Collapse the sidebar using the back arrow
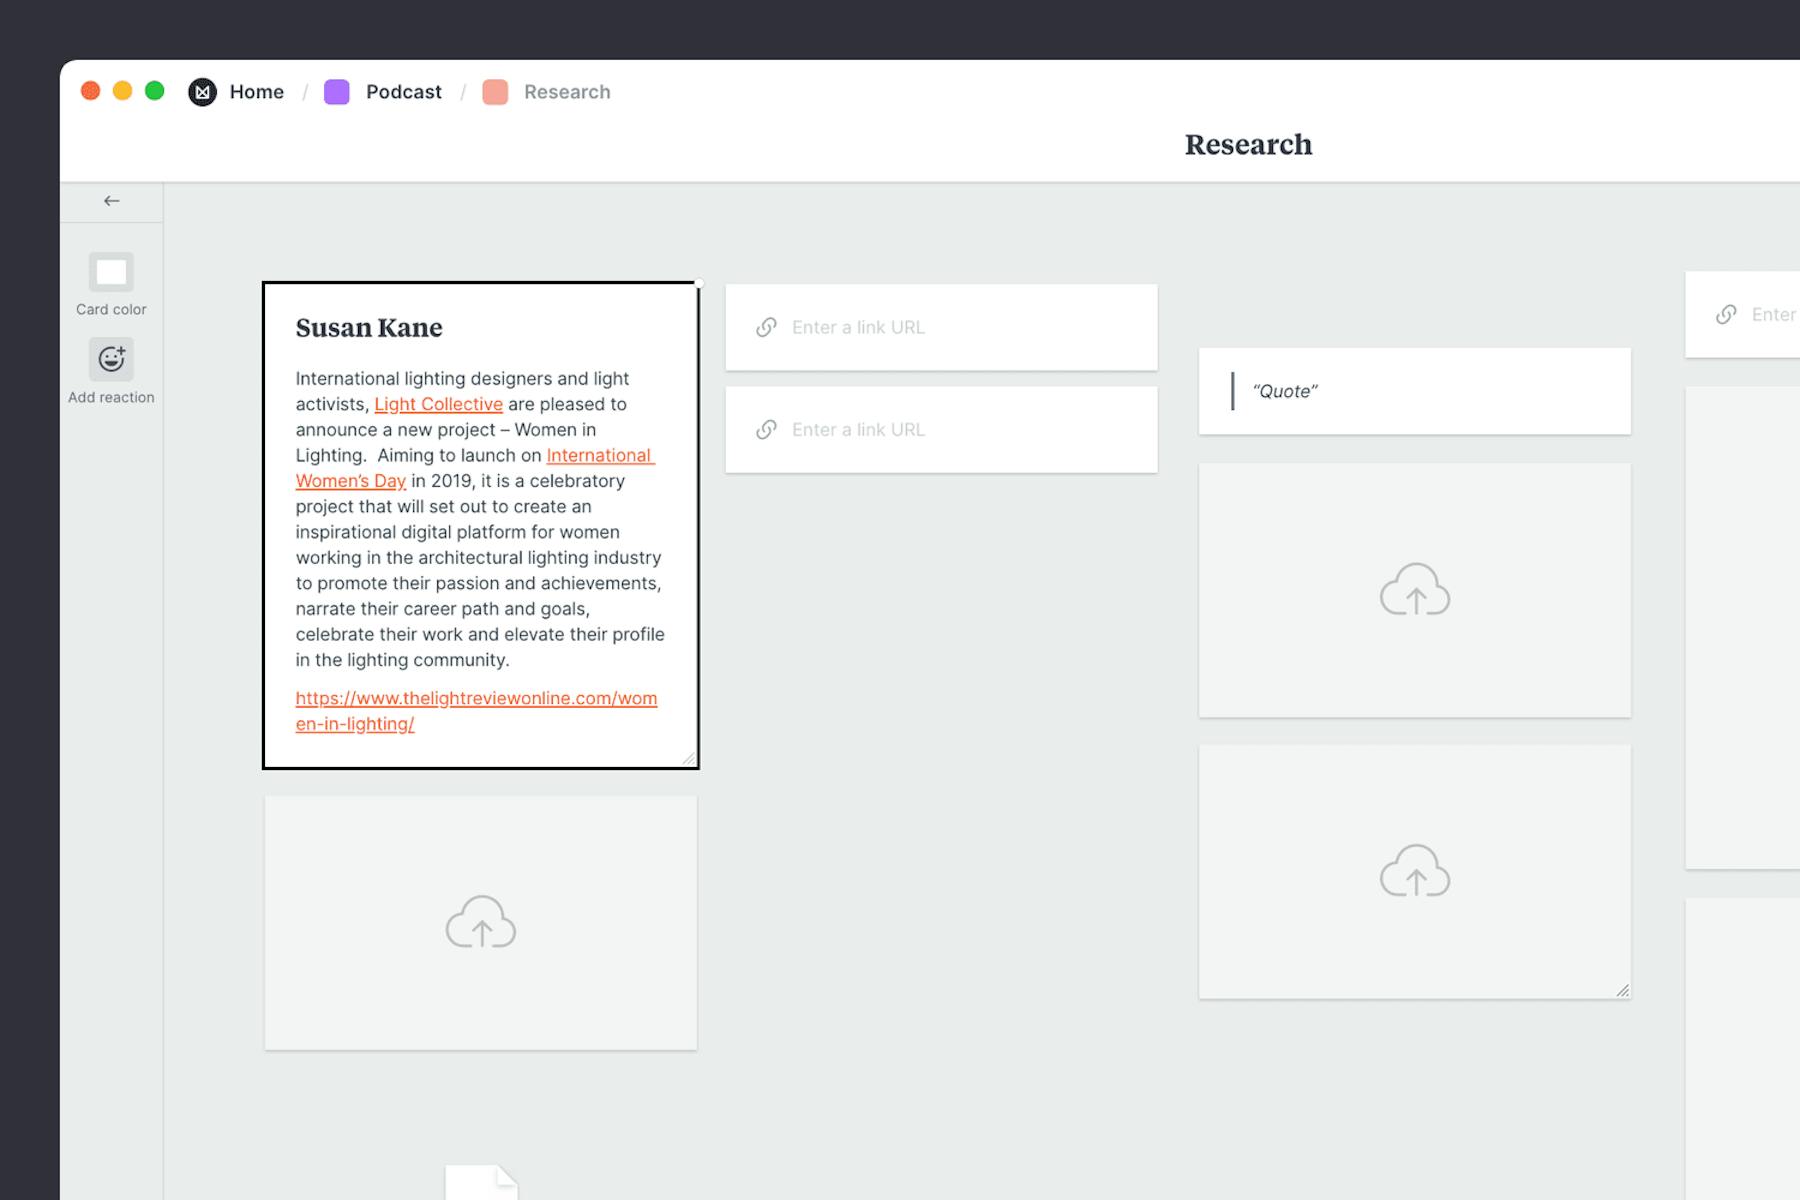The width and height of the screenshot is (1800, 1200). click(x=110, y=200)
